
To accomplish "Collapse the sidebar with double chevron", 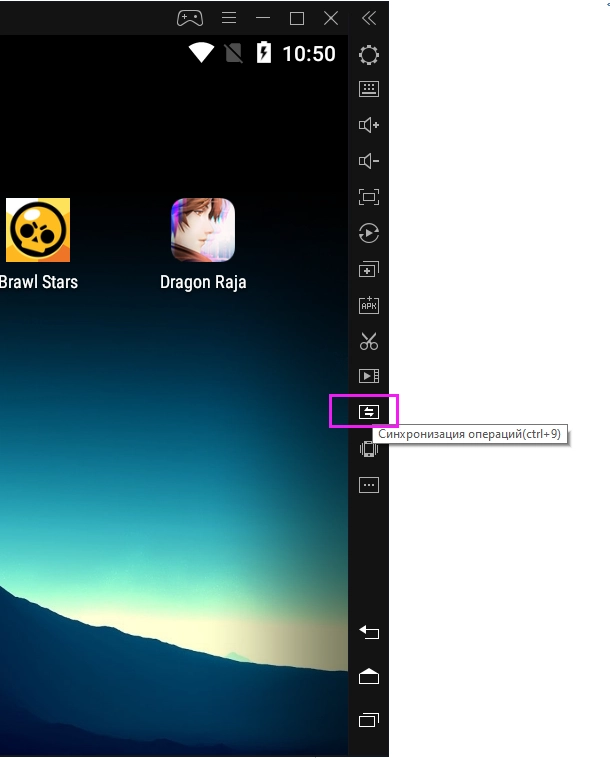I will [x=369, y=18].
